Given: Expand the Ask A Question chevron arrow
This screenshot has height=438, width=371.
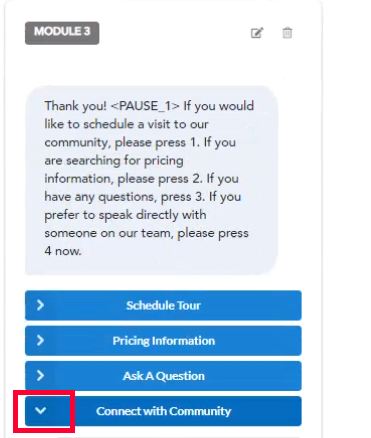Looking at the screenshot, I should (40, 376).
